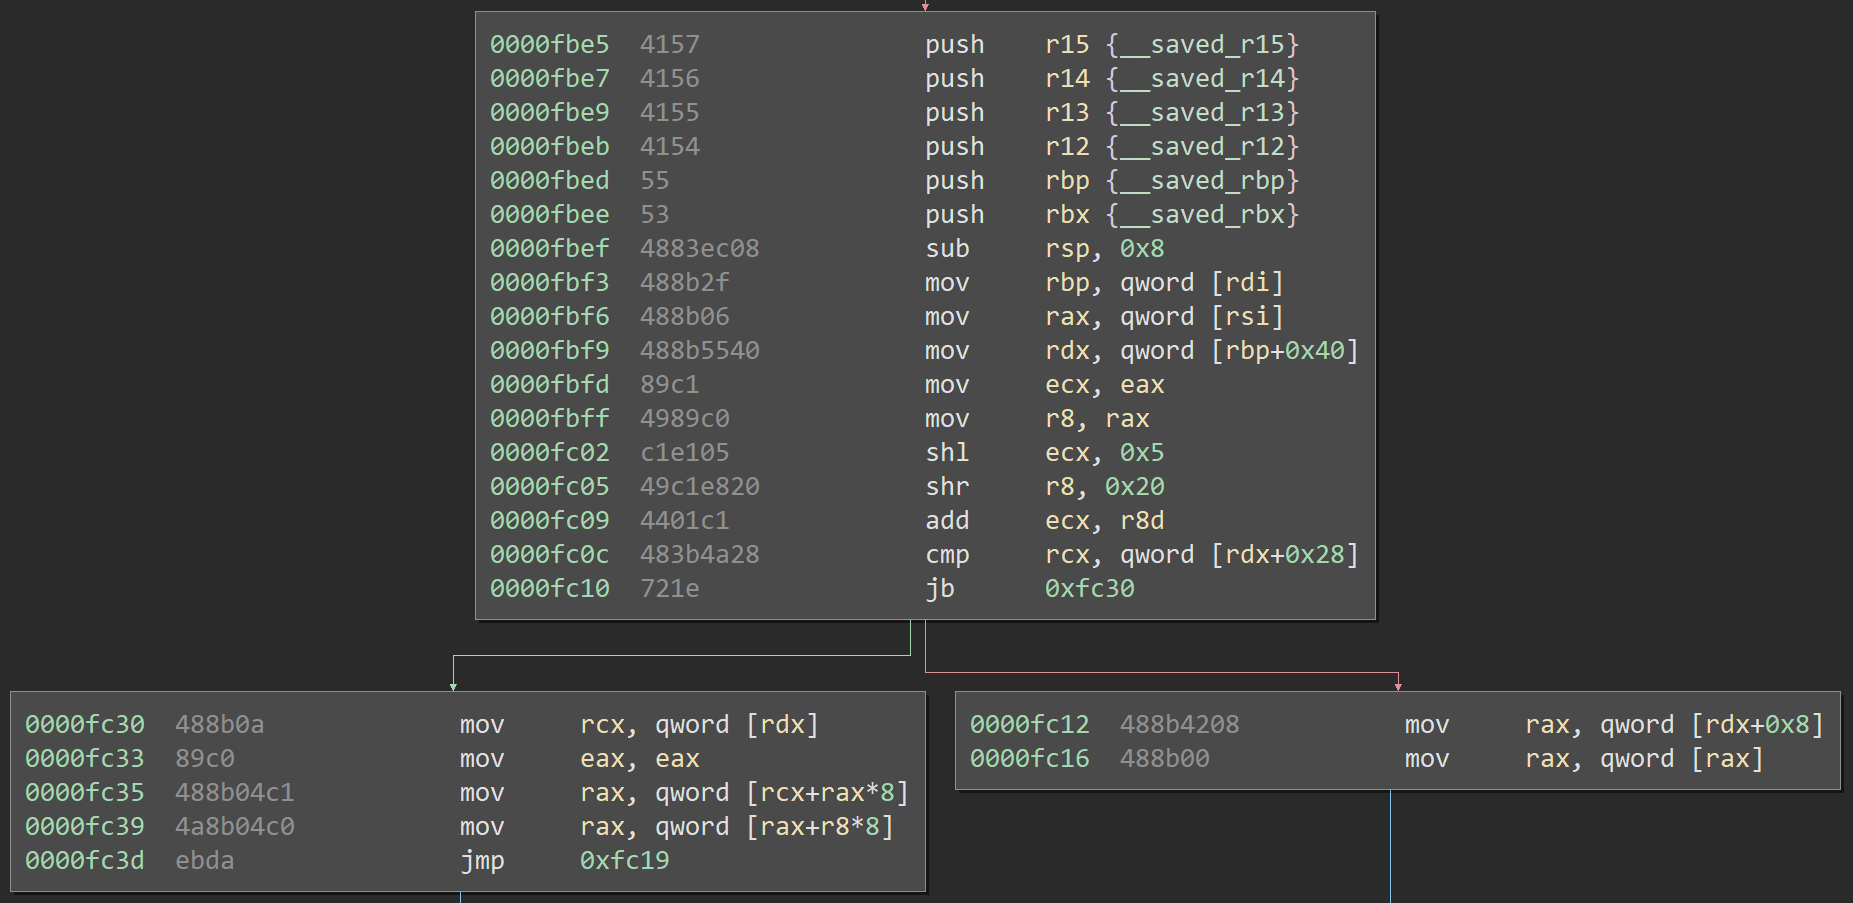Select address 0000fc39

coord(84,827)
